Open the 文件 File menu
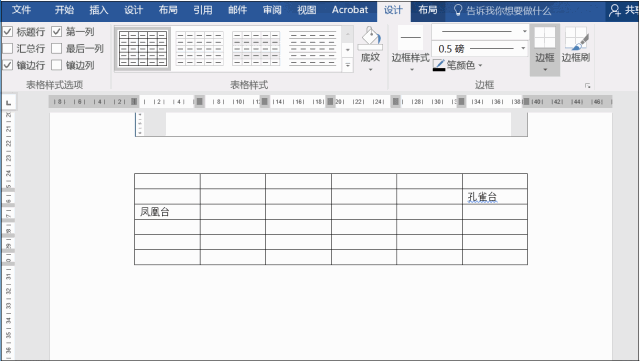Image resolution: width=640 pixels, height=361 pixels. [x=21, y=10]
